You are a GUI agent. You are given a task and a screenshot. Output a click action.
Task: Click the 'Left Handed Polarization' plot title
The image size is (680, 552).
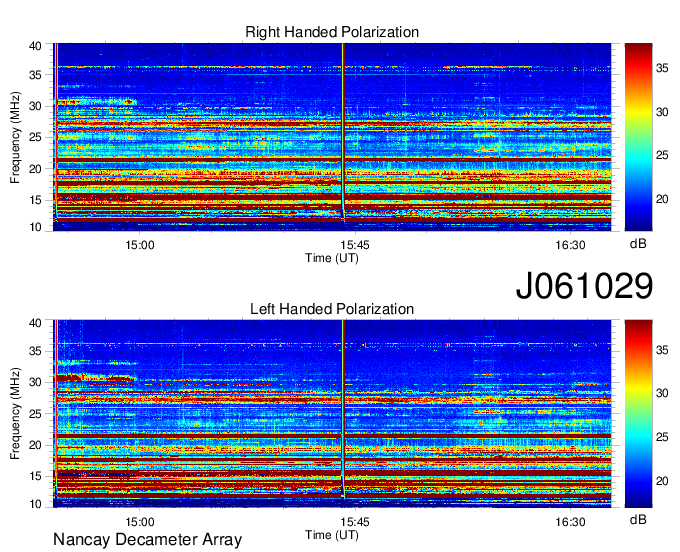(332, 309)
